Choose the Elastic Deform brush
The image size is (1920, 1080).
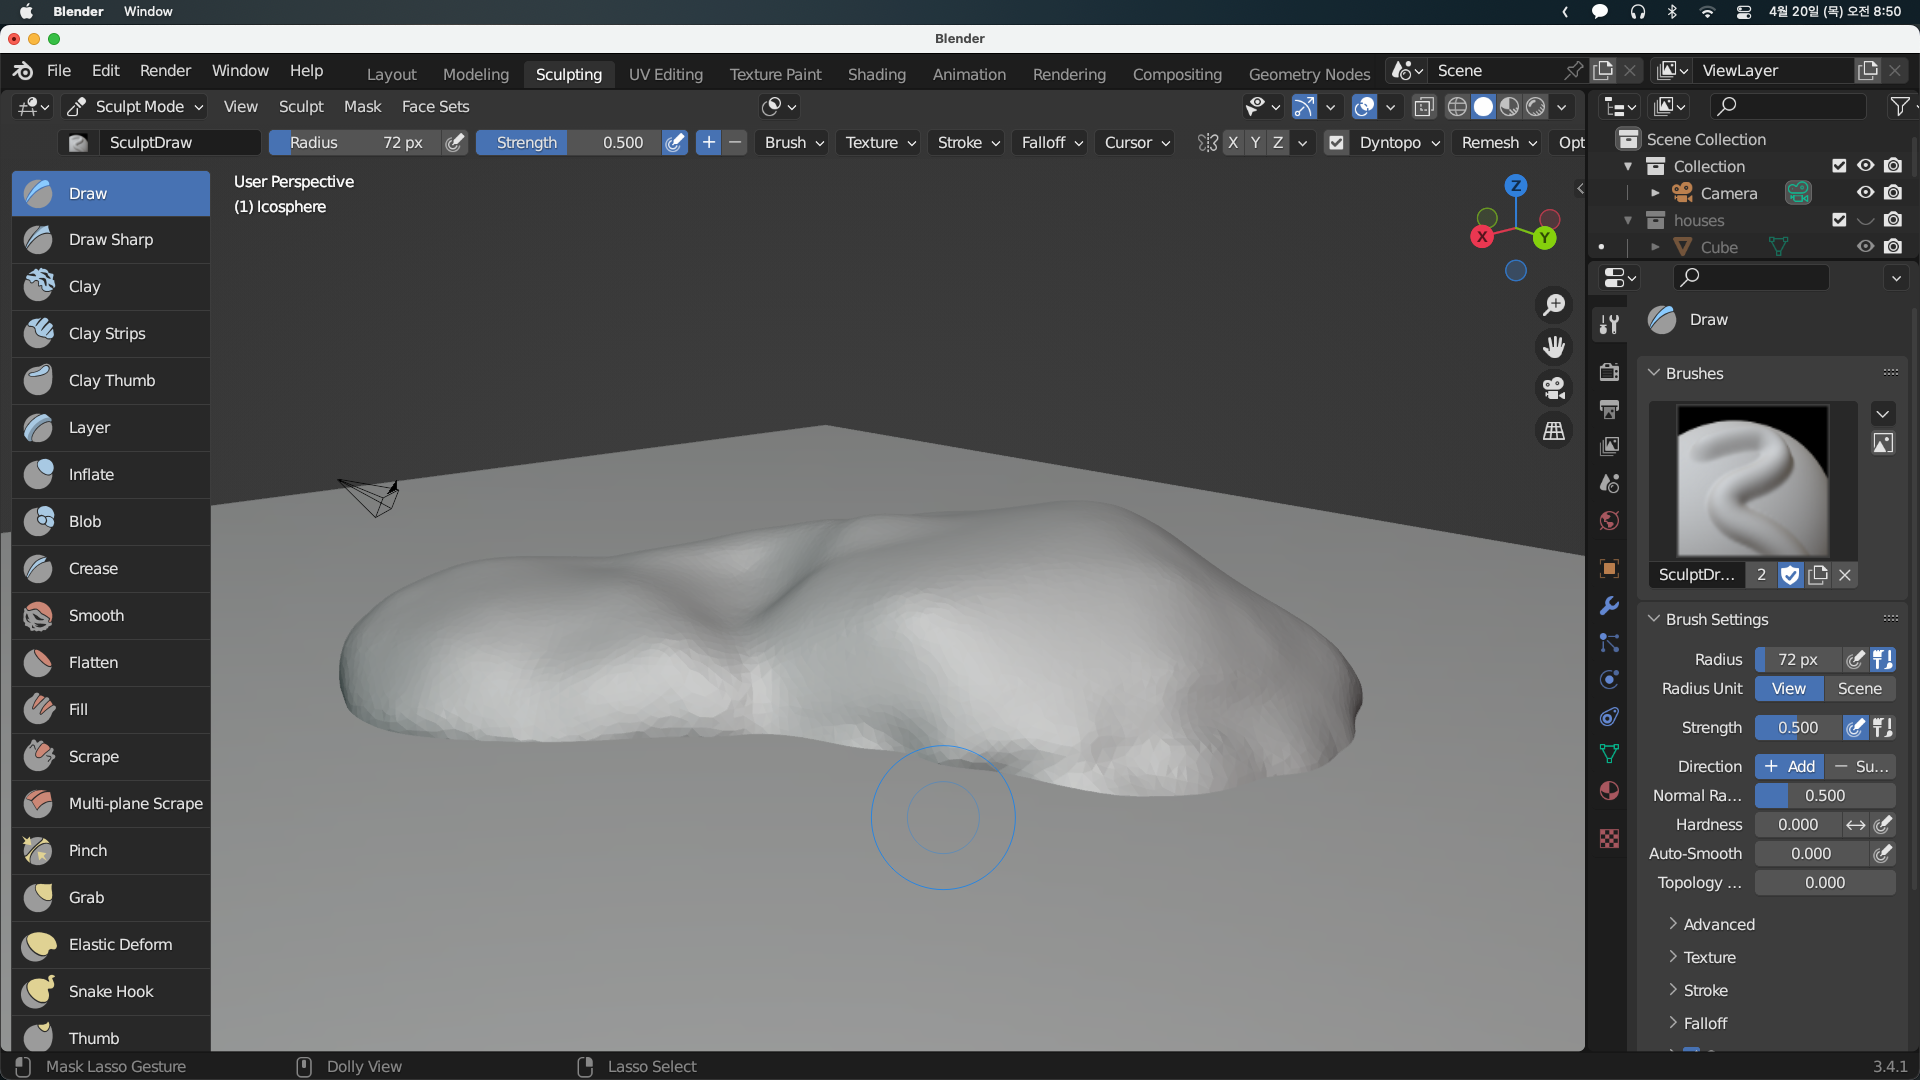coord(111,945)
